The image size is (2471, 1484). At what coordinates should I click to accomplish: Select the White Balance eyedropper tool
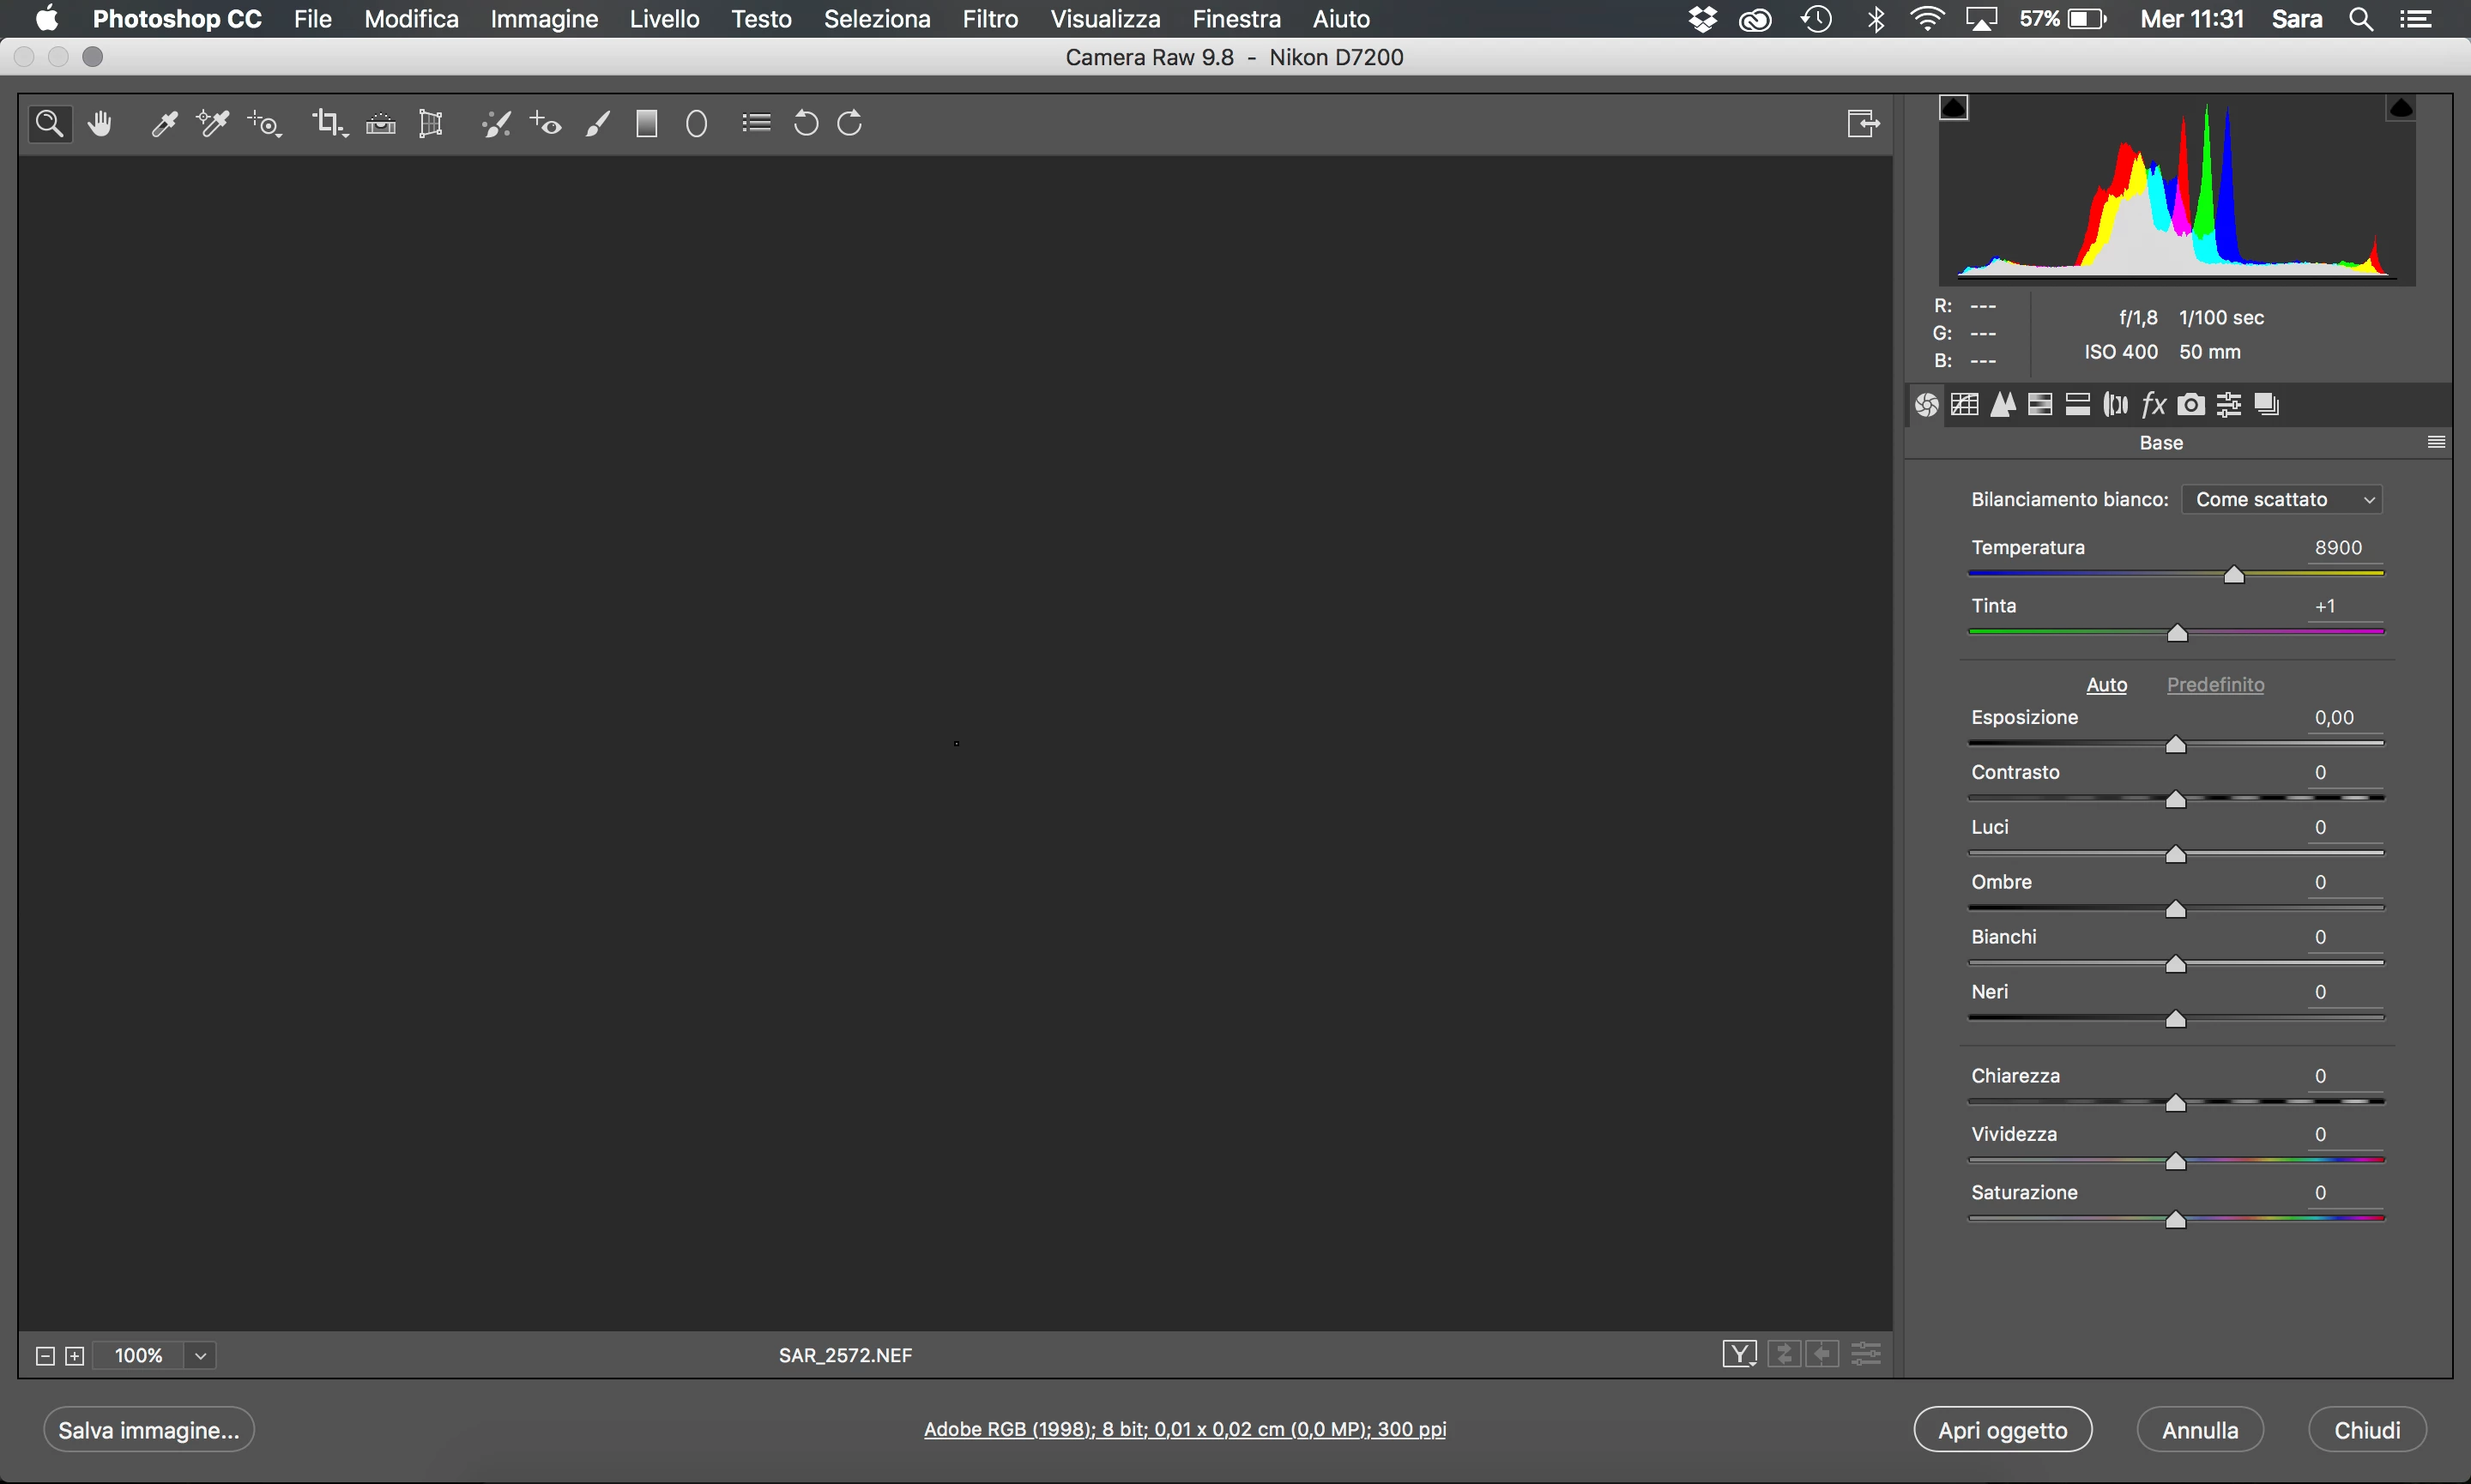[x=164, y=124]
